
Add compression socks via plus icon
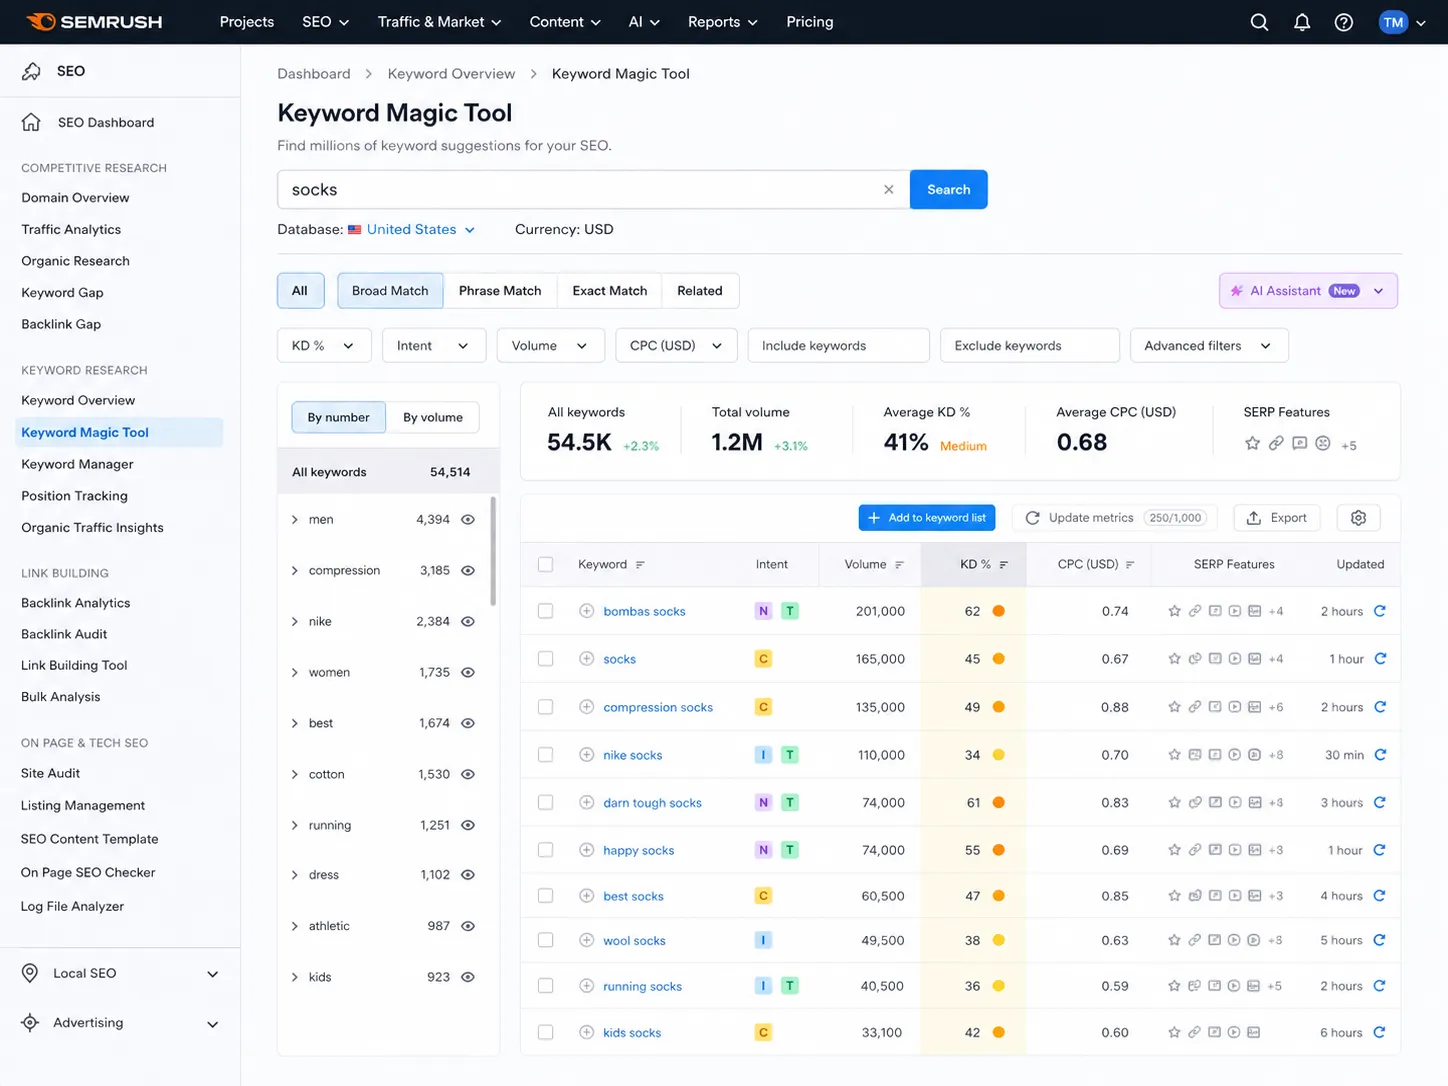point(587,707)
